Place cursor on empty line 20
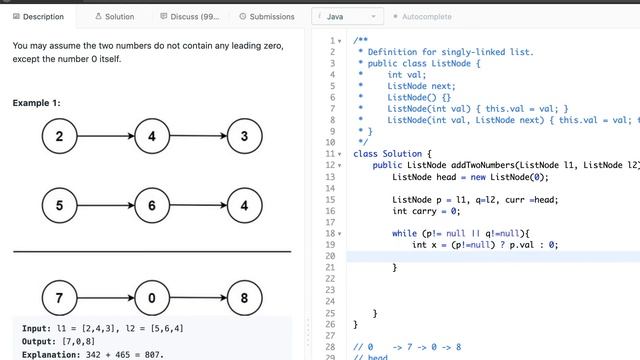The height and width of the screenshot is (360, 640). (x=493, y=256)
